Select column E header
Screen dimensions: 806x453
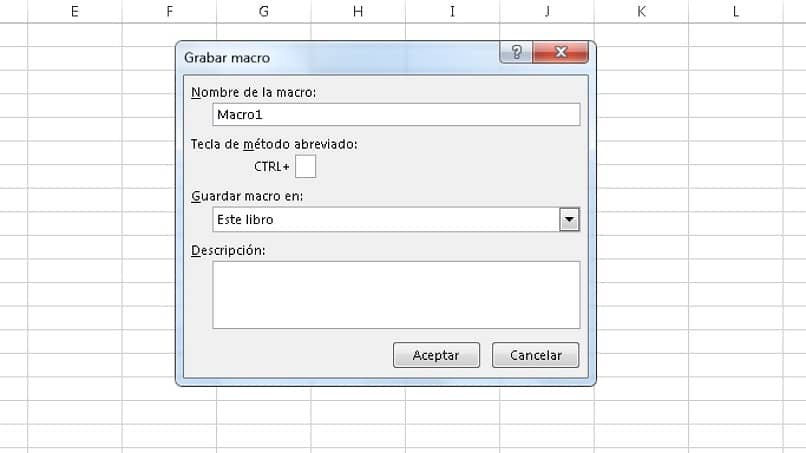pyautogui.click(x=75, y=11)
